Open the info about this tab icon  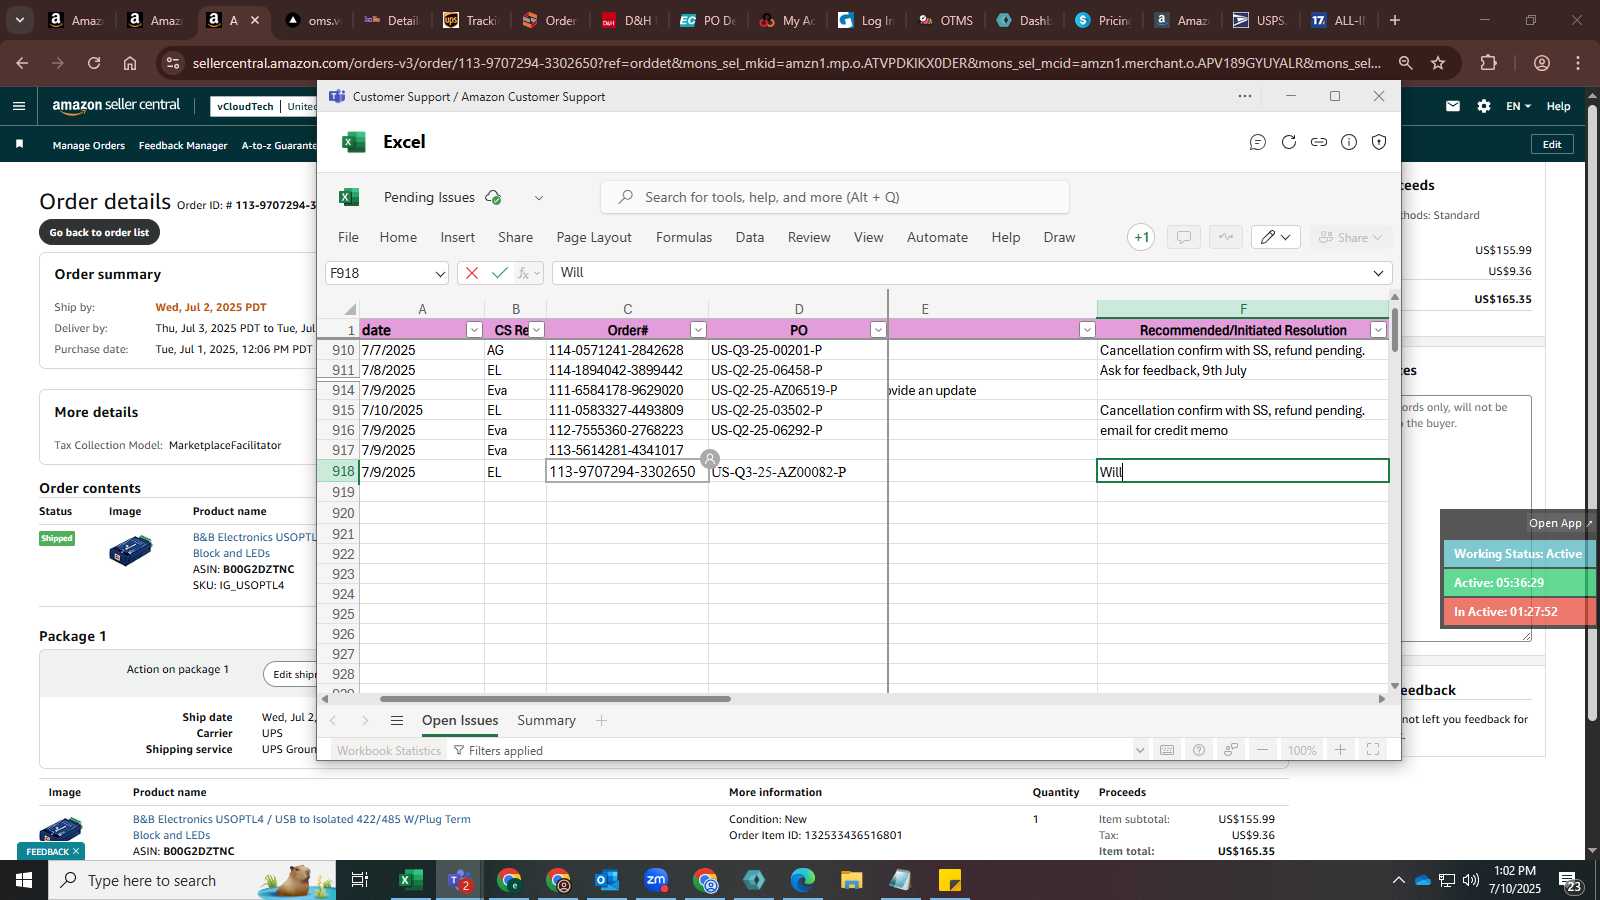[x=1349, y=142]
